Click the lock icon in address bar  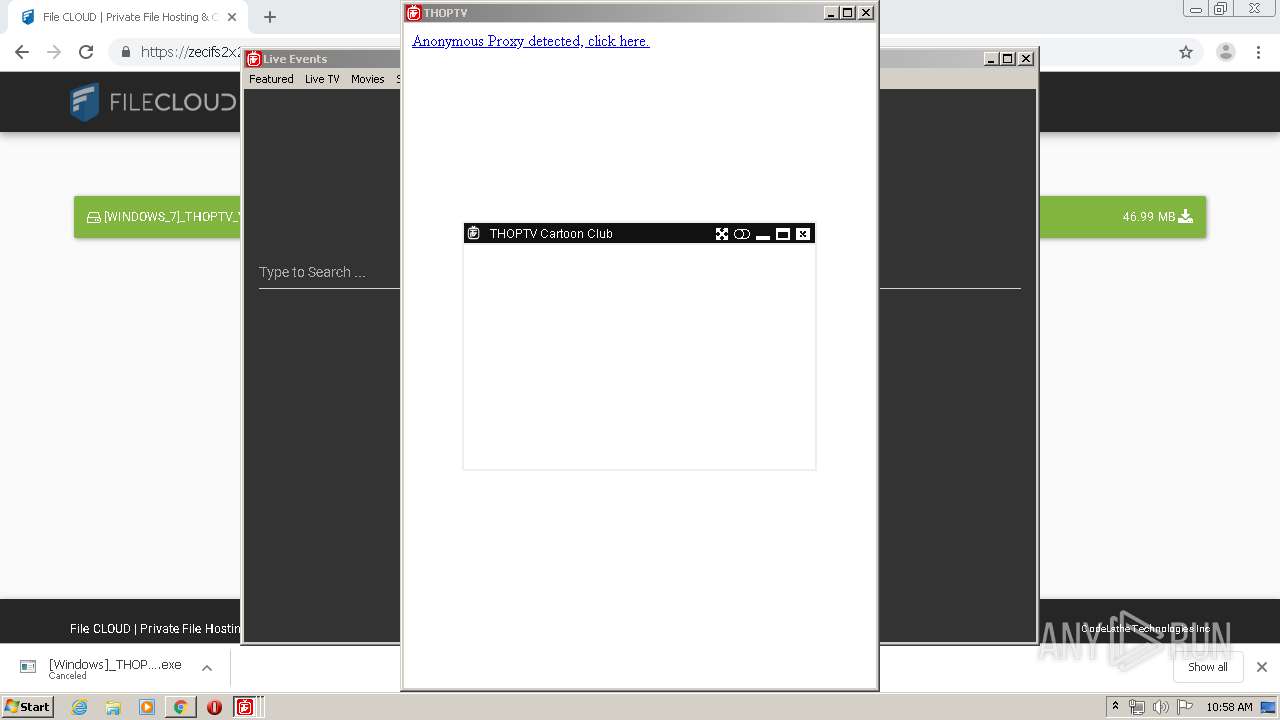pyautogui.click(x=125, y=52)
